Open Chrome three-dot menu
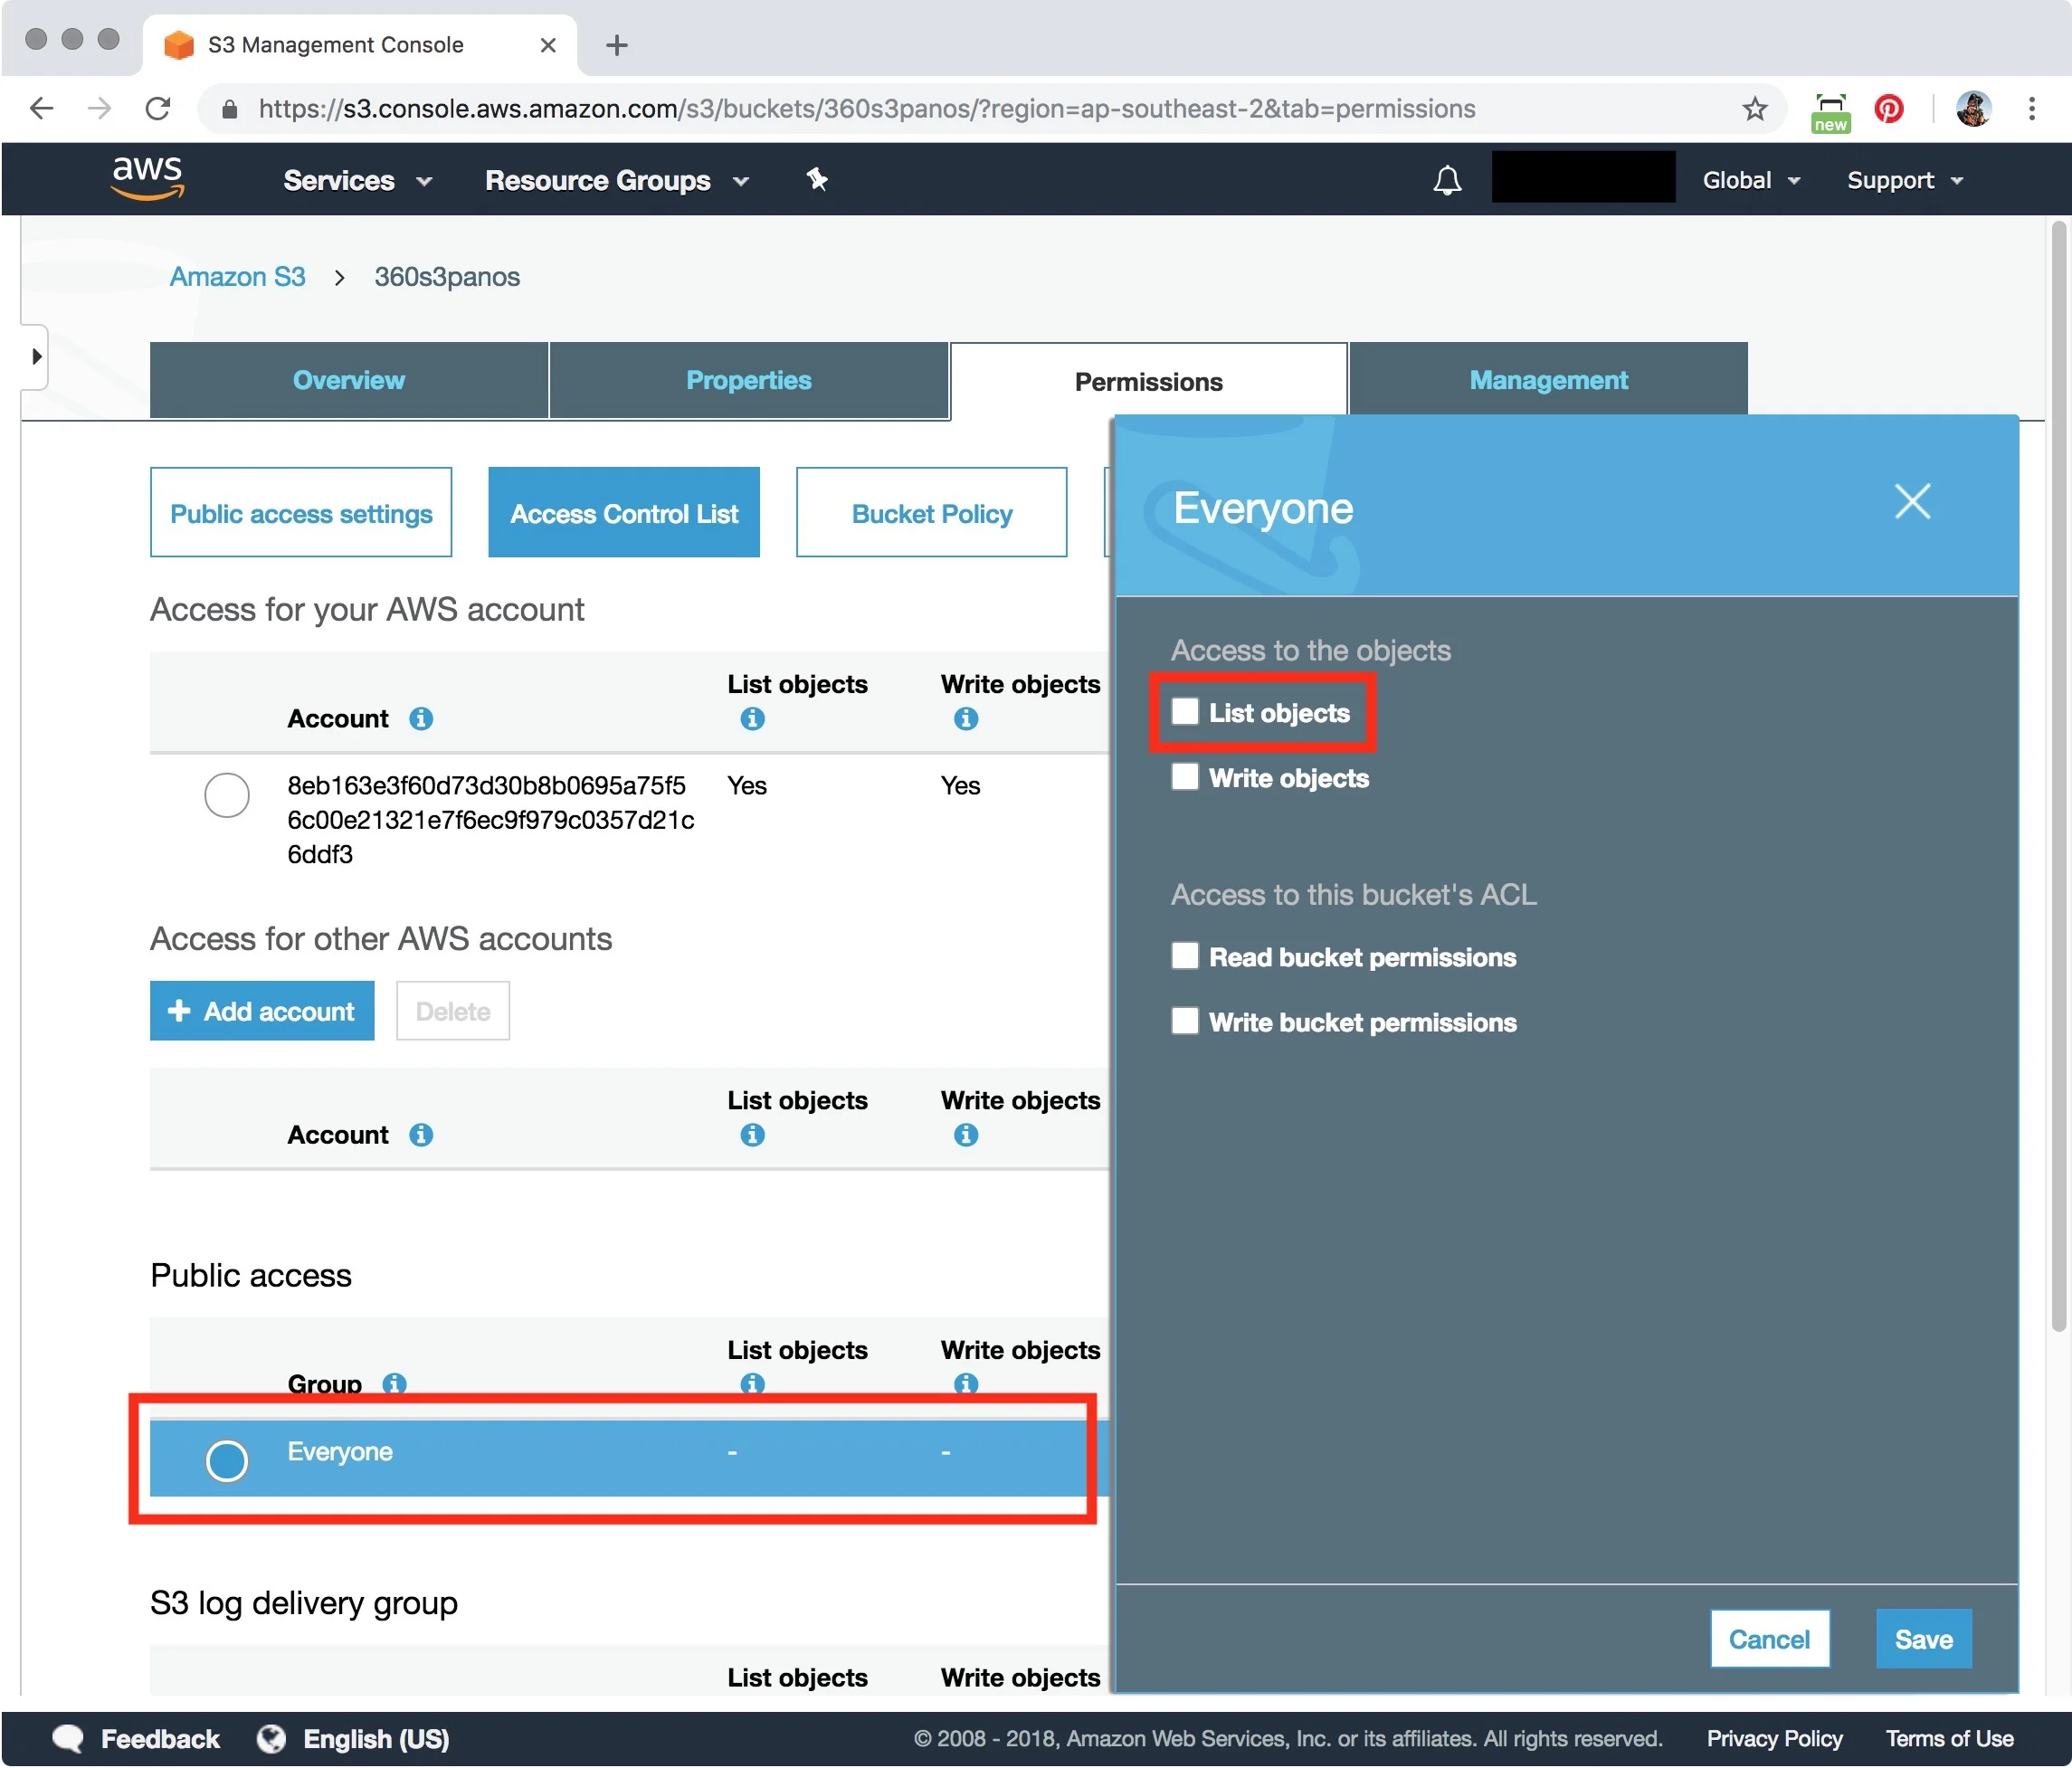 pyautogui.click(x=2031, y=108)
